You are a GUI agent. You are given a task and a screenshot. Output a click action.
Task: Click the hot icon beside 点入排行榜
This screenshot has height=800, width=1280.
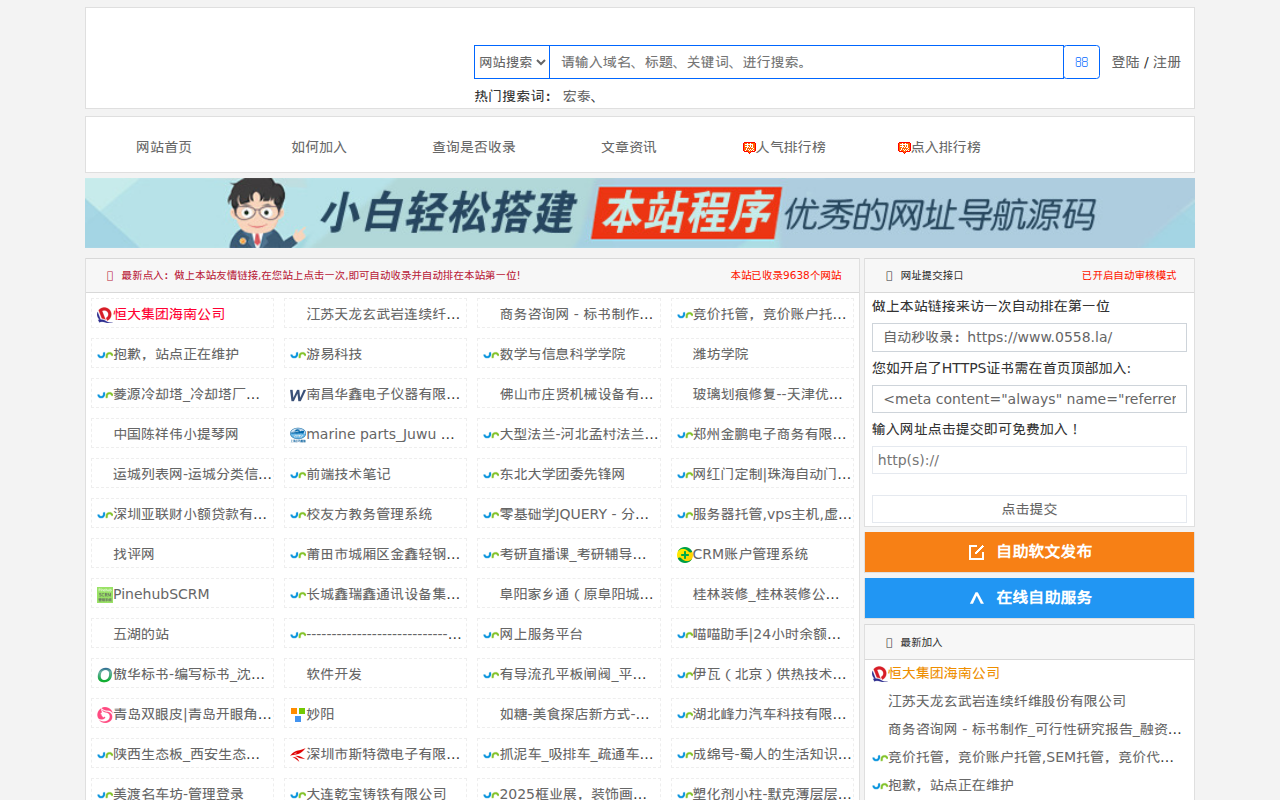904,148
